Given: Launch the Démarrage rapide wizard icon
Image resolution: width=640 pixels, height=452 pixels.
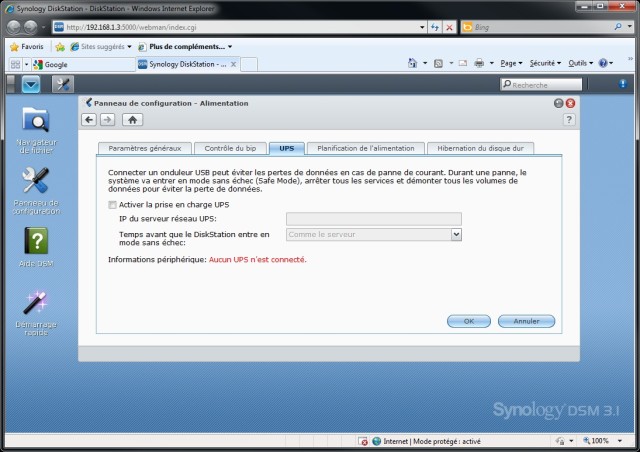Looking at the screenshot, I should pos(36,303).
